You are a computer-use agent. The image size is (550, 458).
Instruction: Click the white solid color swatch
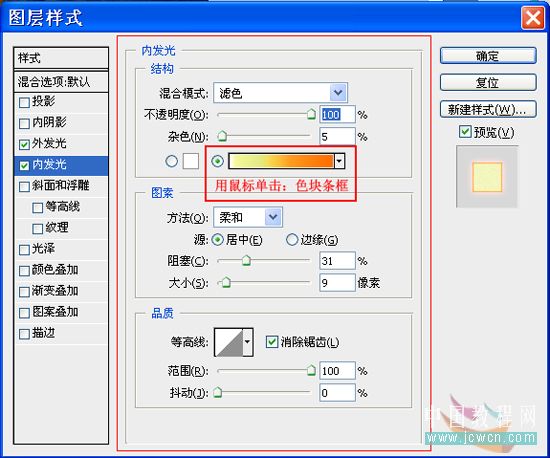pos(191,161)
